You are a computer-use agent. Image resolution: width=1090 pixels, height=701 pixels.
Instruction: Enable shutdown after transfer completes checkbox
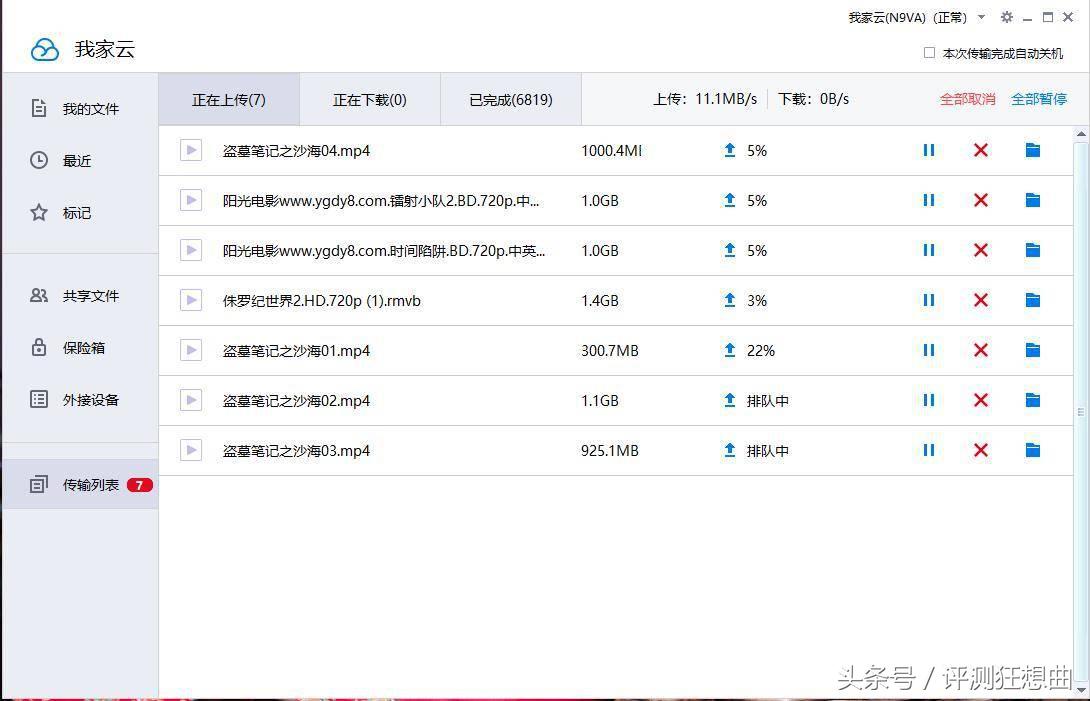930,54
